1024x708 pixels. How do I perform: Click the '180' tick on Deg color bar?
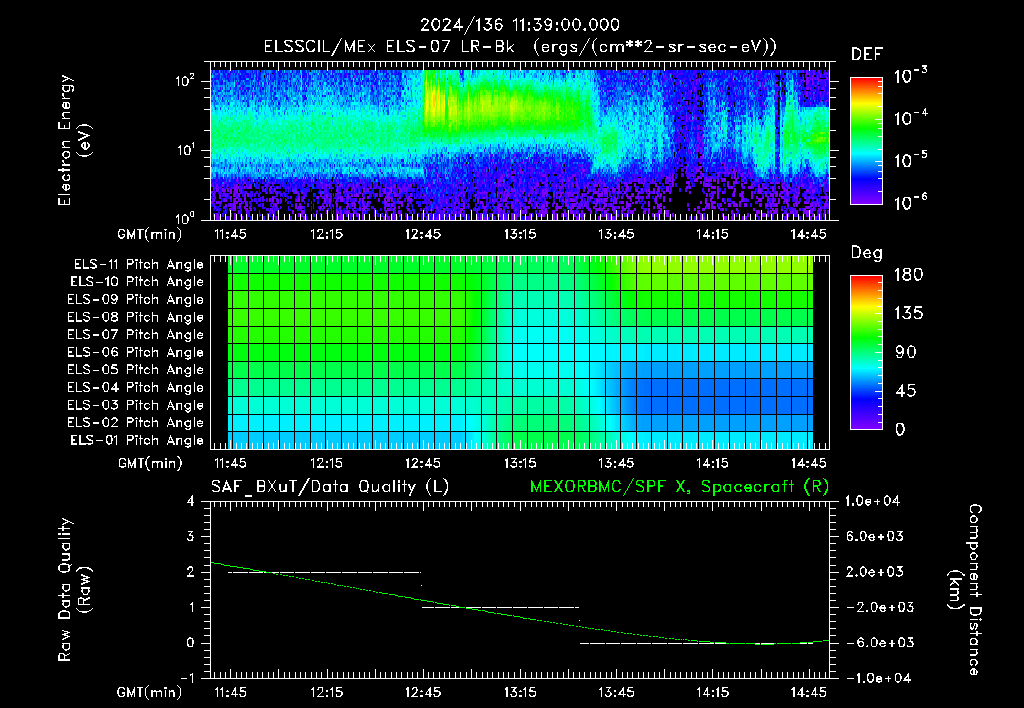tap(908, 274)
